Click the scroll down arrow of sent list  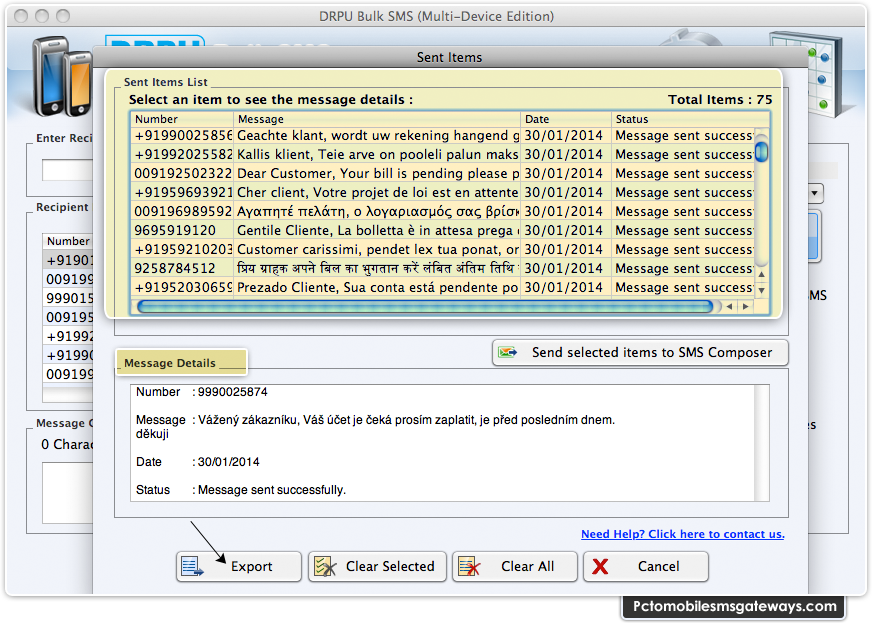pyautogui.click(x=761, y=290)
